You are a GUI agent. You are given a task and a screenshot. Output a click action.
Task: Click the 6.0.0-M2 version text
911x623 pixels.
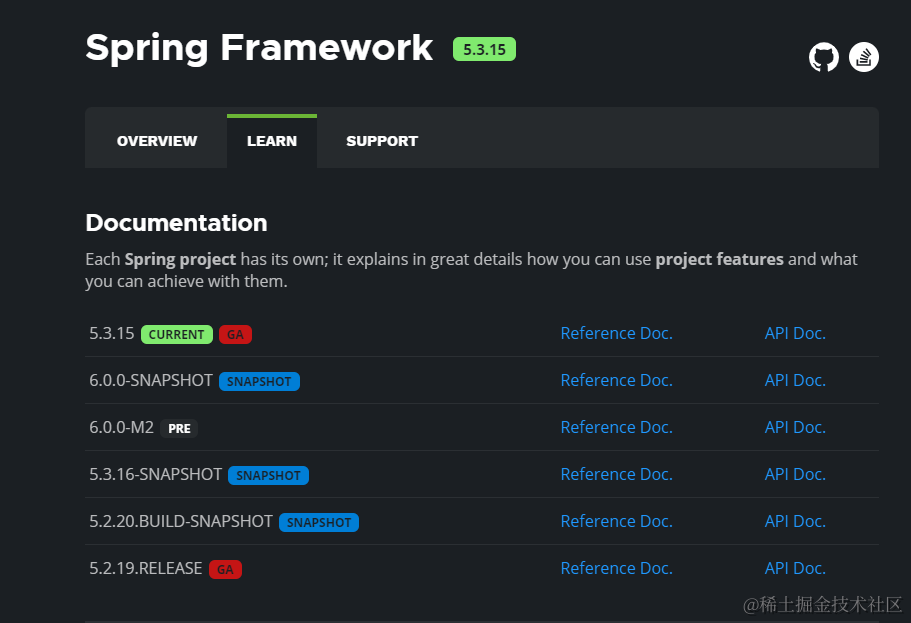point(121,427)
